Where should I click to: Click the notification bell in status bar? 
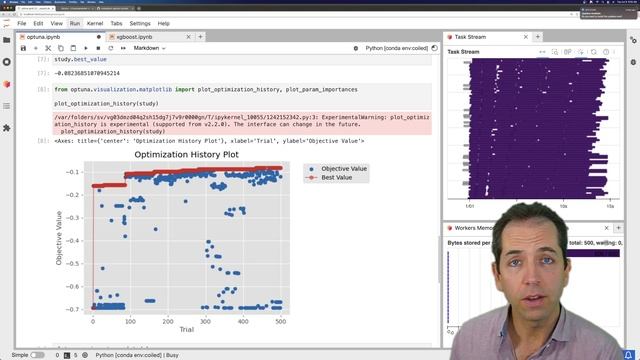(x=629, y=355)
